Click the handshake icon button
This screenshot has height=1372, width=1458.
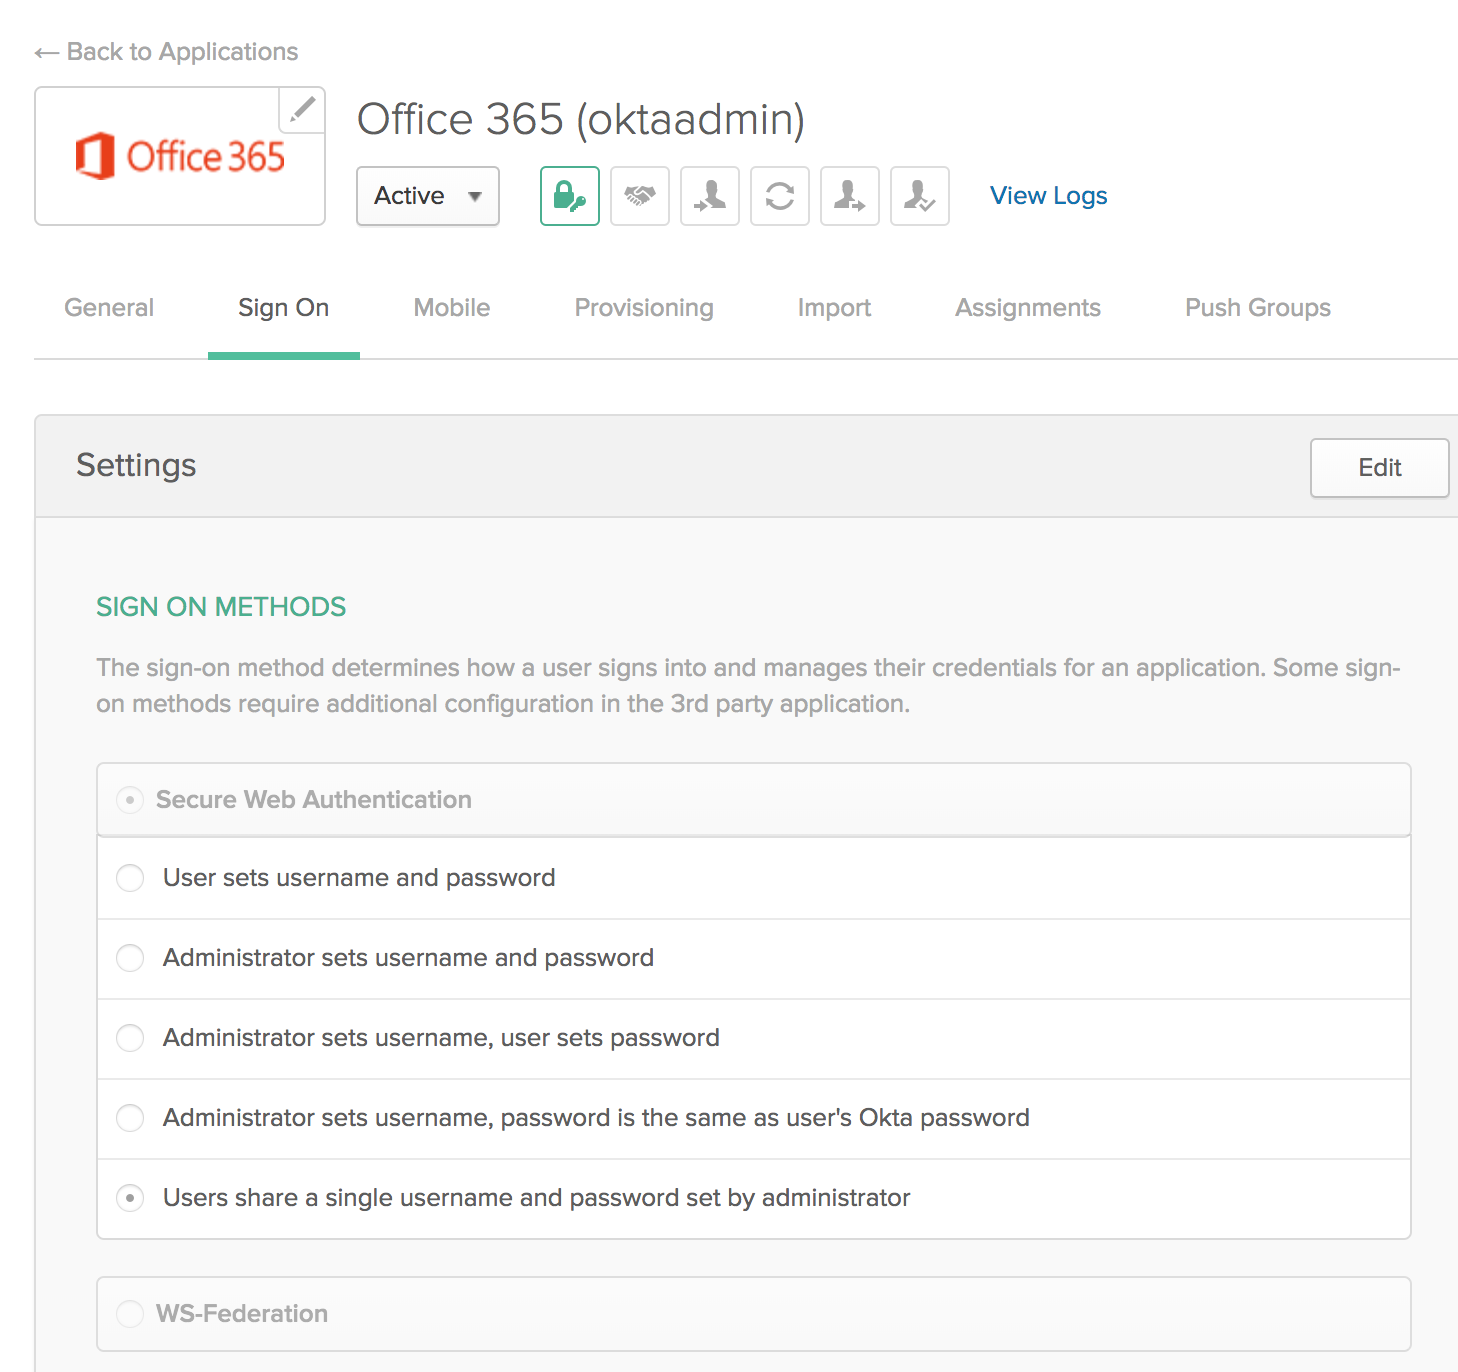coord(640,196)
